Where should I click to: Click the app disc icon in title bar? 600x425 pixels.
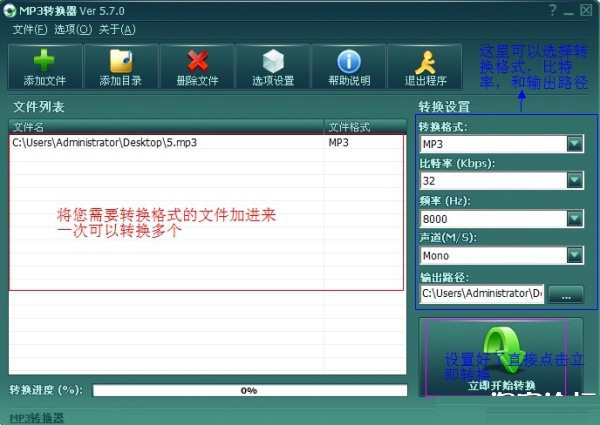pyautogui.click(x=10, y=11)
